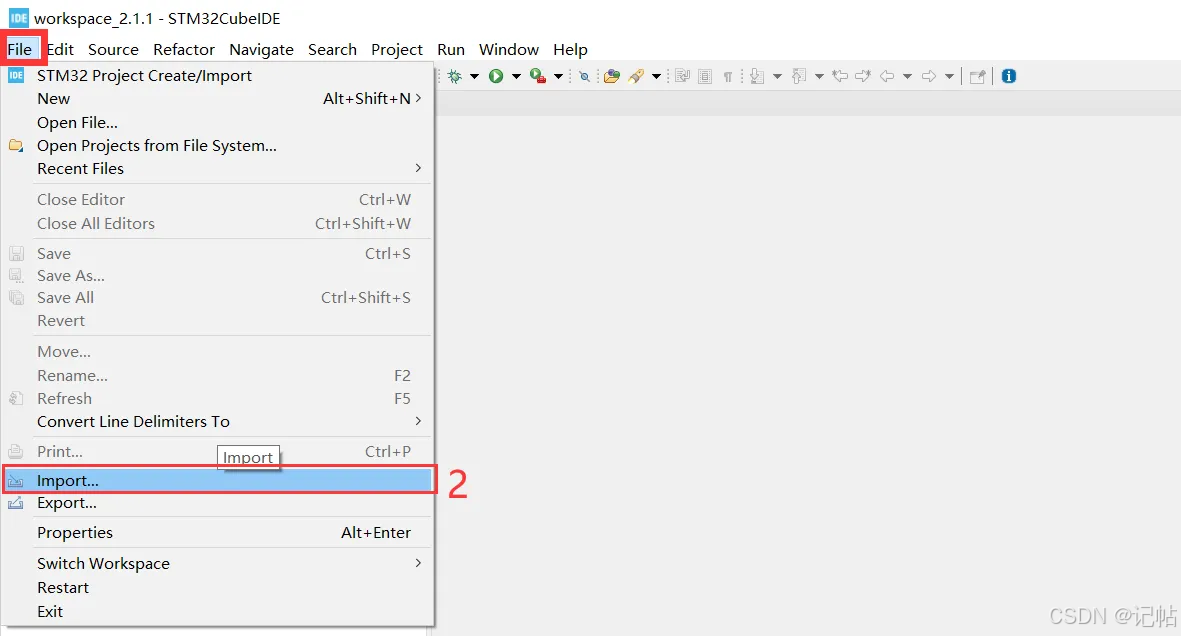Click the Save menu entry
Viewport: 1181px width, 636px height.
click(x=218, y=254)
